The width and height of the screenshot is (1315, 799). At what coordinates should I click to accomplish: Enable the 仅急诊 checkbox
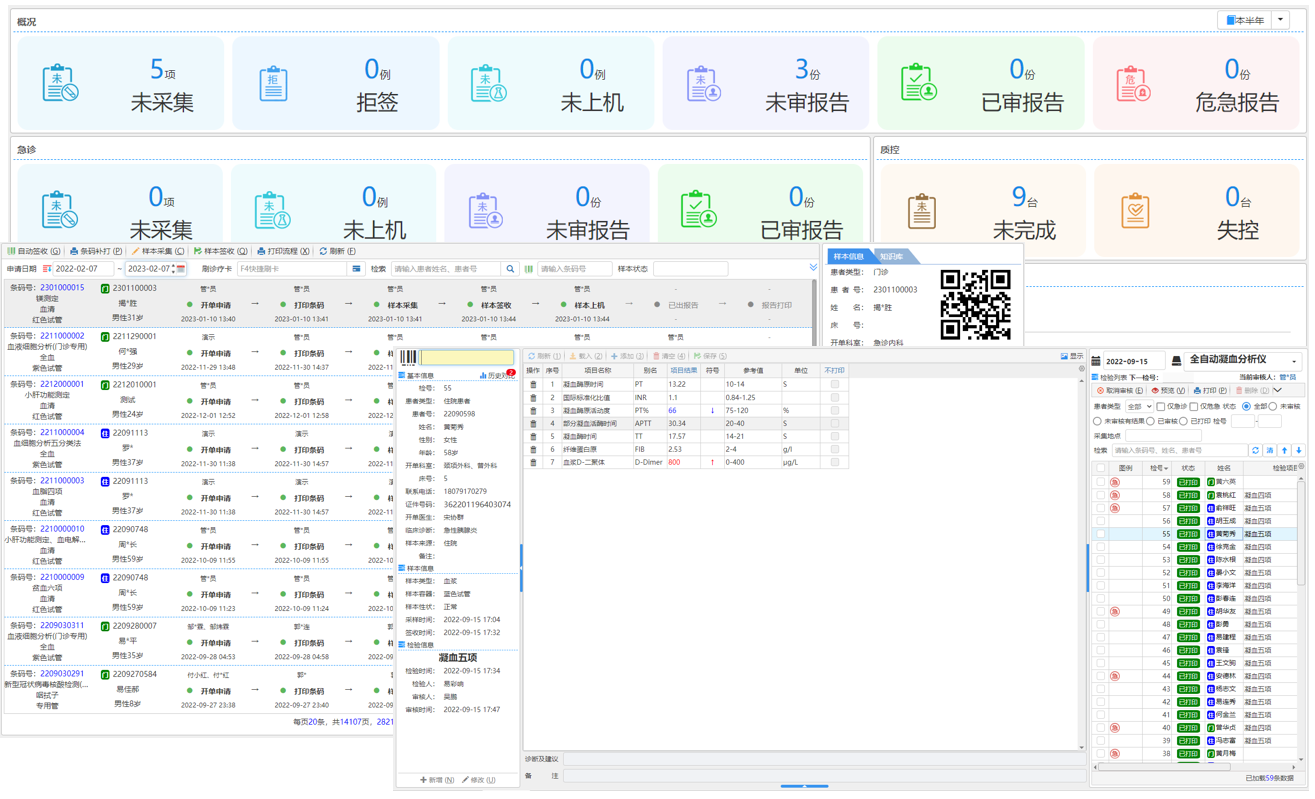coord(1160,407)
